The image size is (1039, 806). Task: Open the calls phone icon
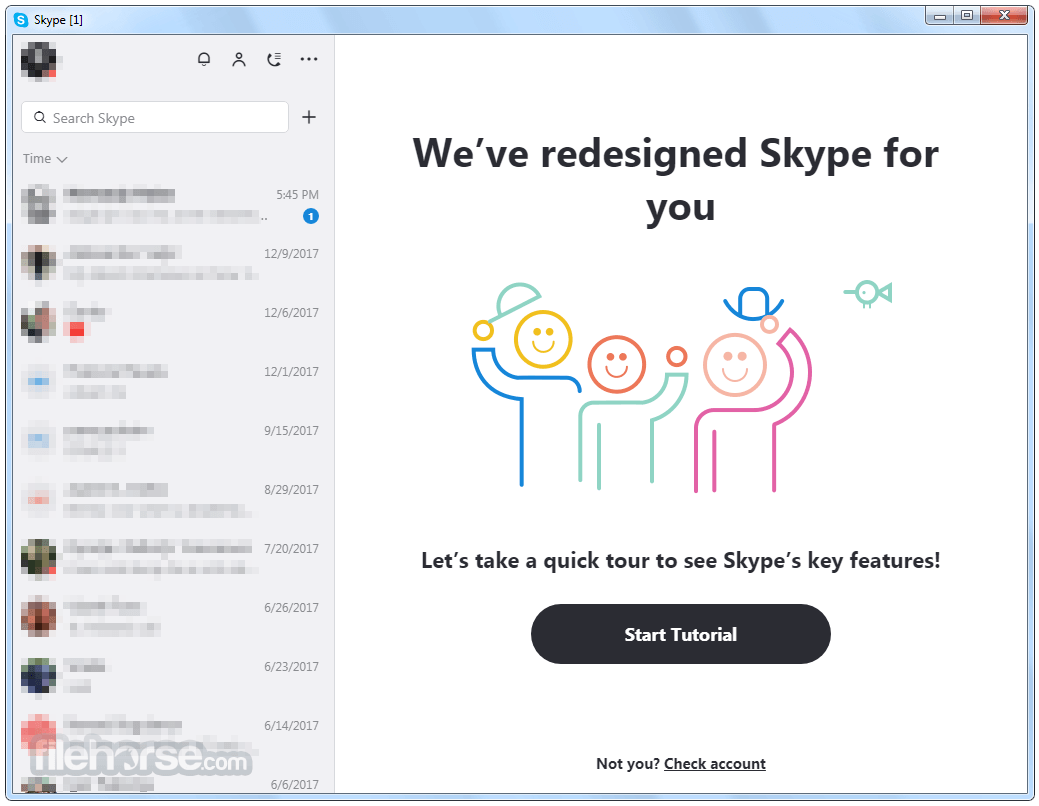[x=274, y=60]
